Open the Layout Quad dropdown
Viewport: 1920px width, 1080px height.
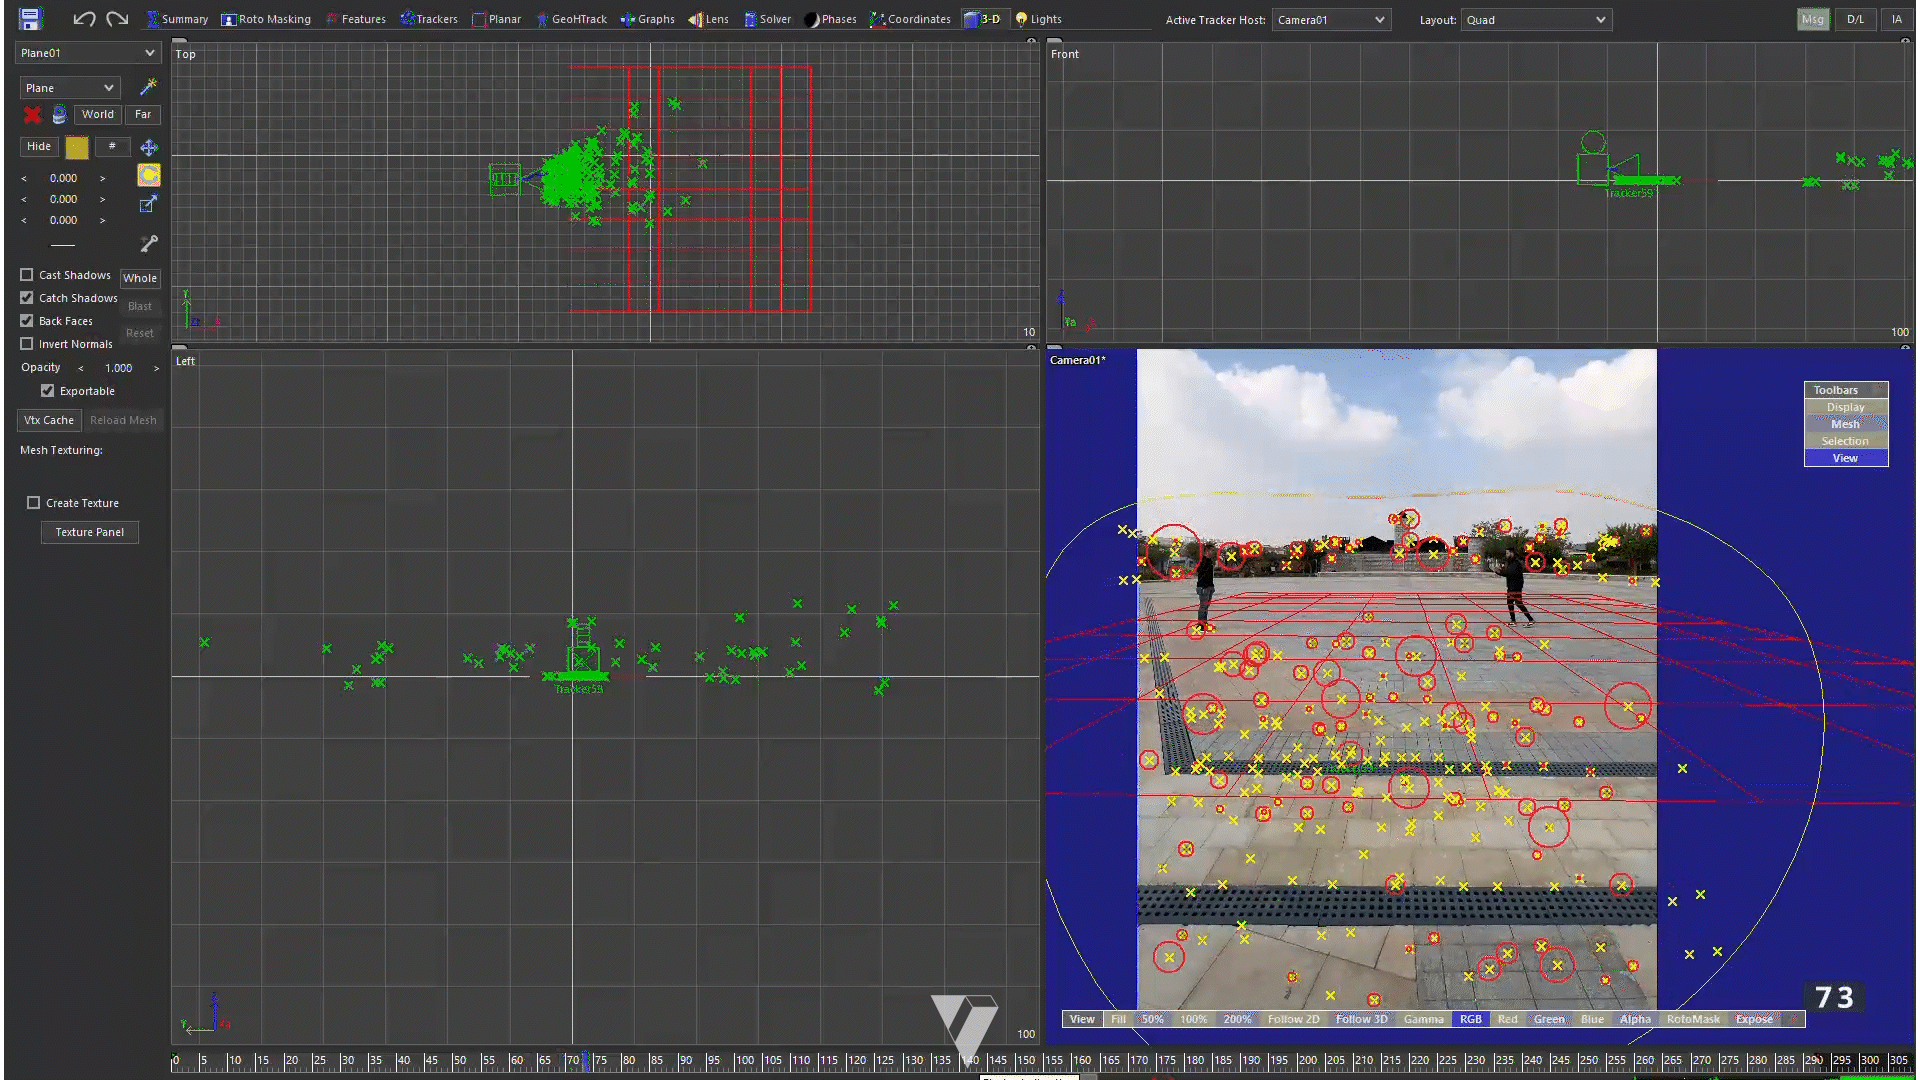click(x=1536, y=20)
